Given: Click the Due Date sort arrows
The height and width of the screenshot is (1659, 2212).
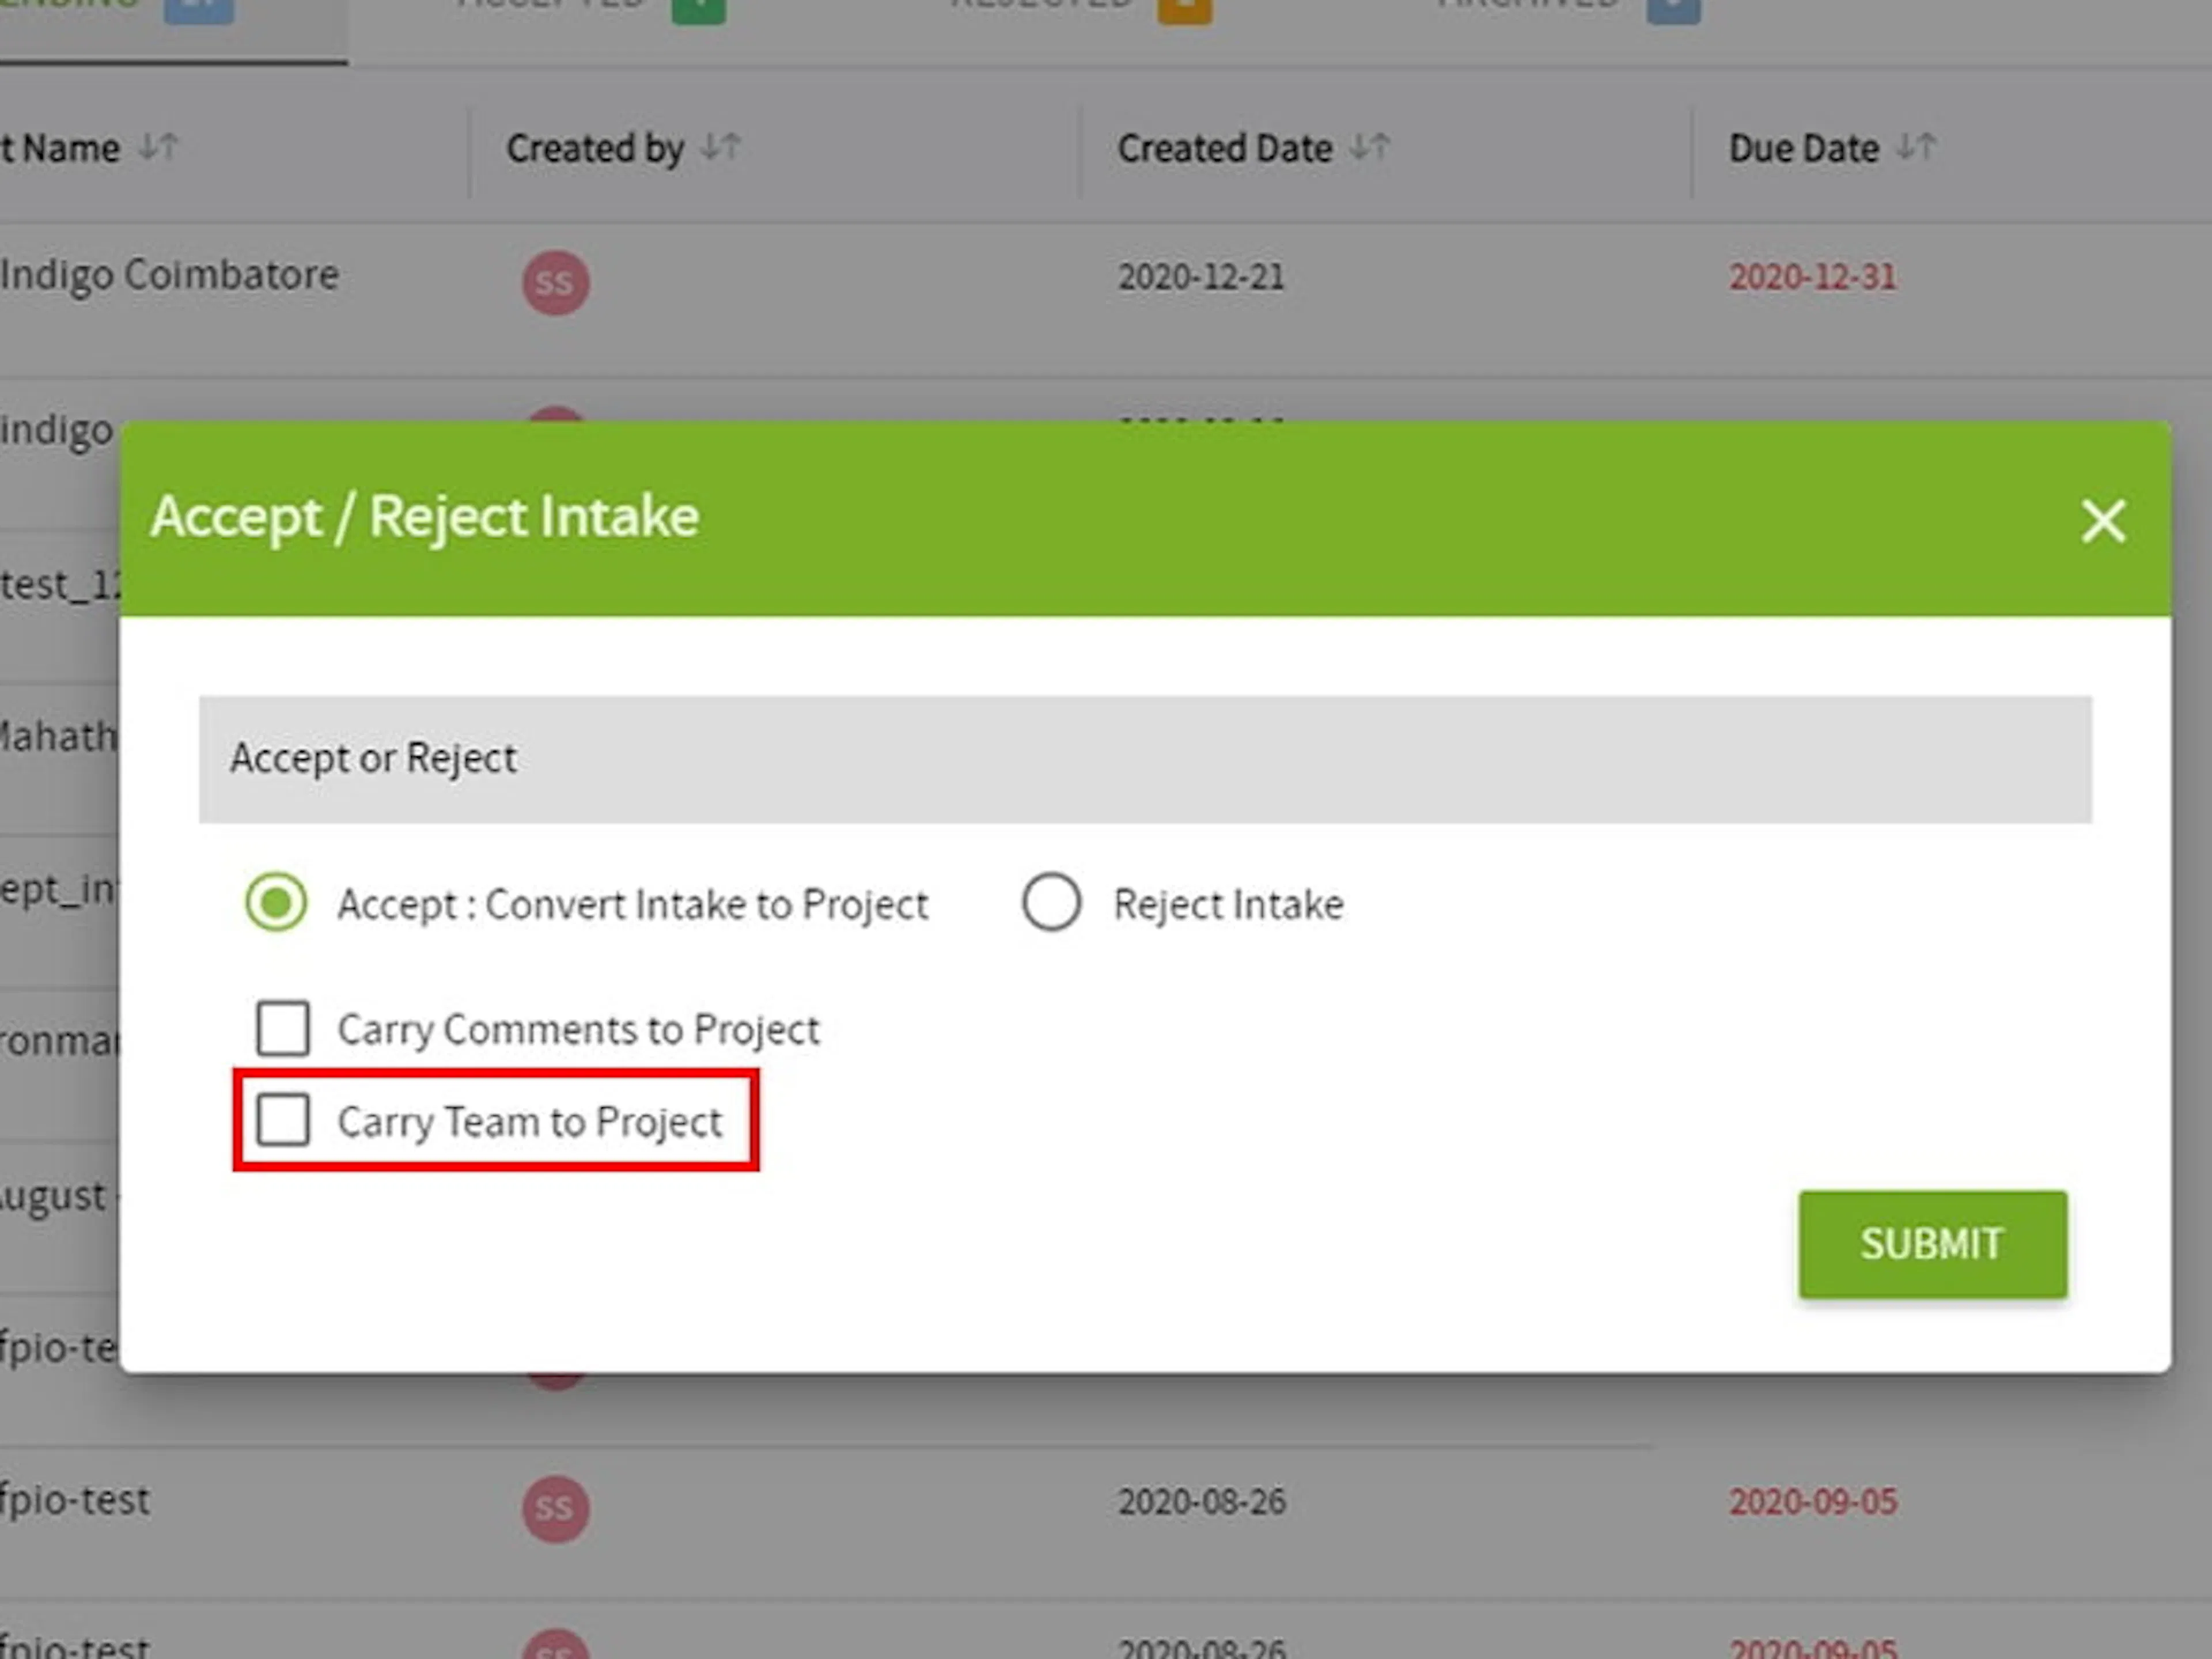Looking at the screenshot, I should (x=1917, y=147).
